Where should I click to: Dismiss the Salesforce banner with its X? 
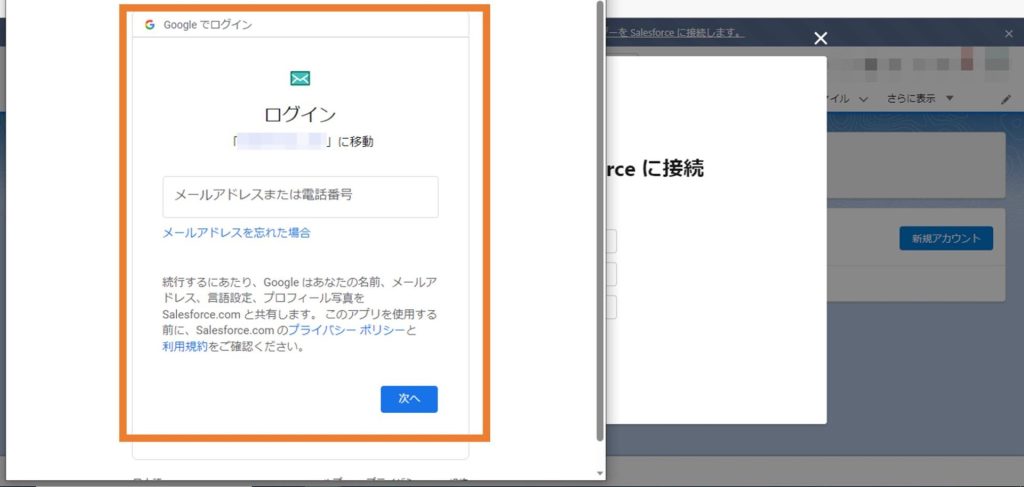pos(1009,34)
